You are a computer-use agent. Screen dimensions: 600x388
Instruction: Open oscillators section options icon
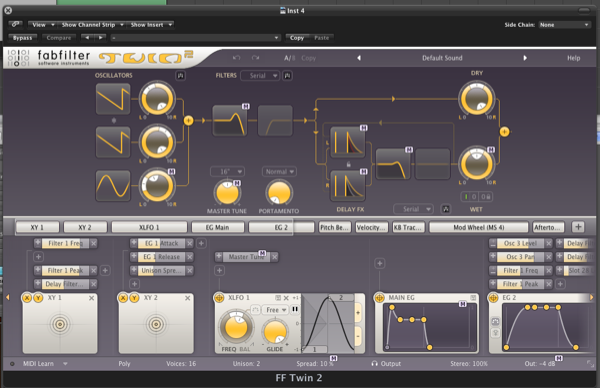tap(180, 75)
